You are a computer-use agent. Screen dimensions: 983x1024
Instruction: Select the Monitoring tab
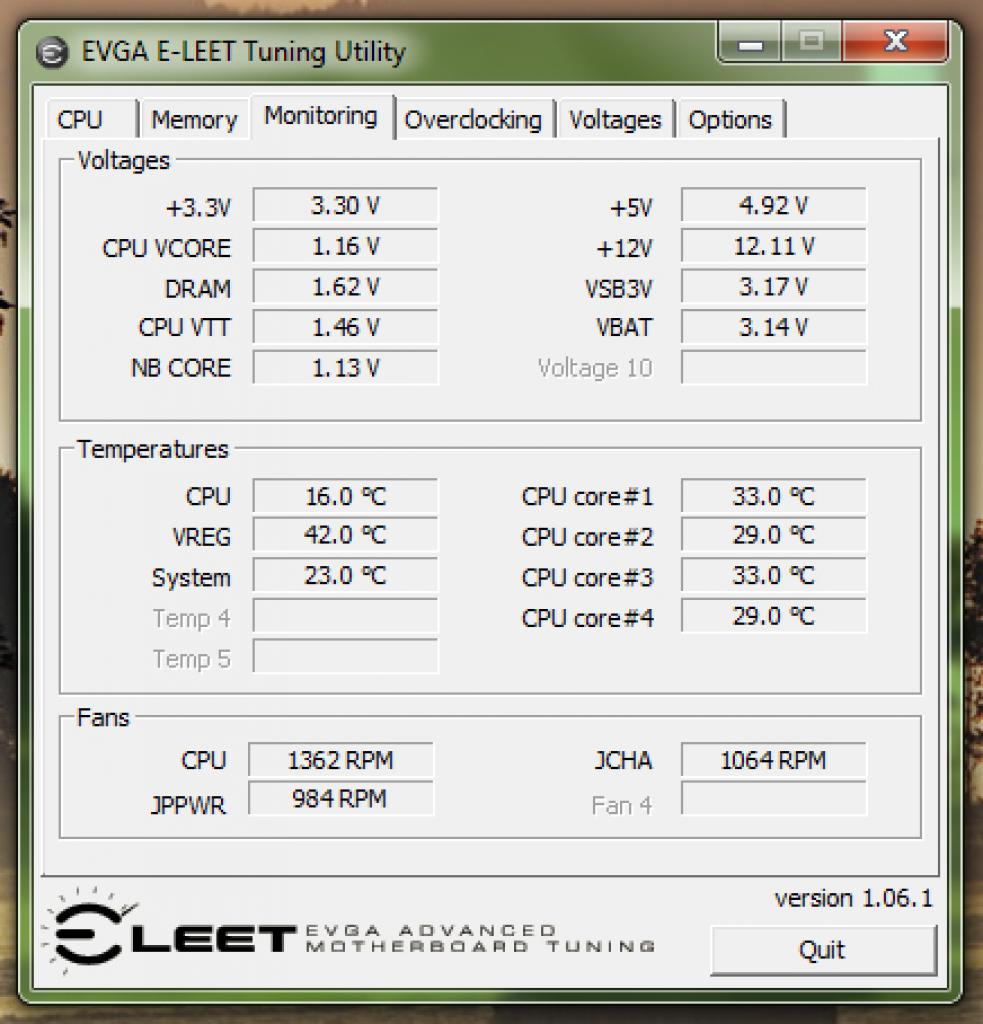(321, 116)
